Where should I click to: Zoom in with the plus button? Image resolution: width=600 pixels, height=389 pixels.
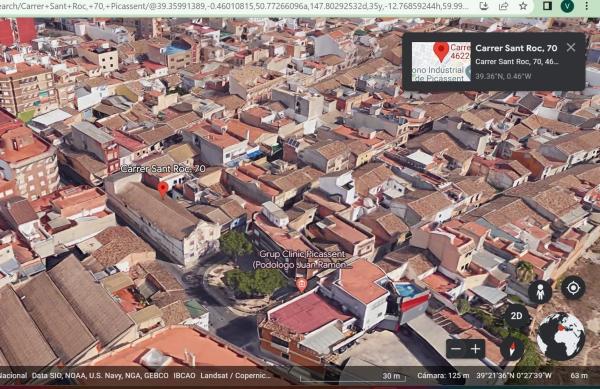[x=475, y=349]
